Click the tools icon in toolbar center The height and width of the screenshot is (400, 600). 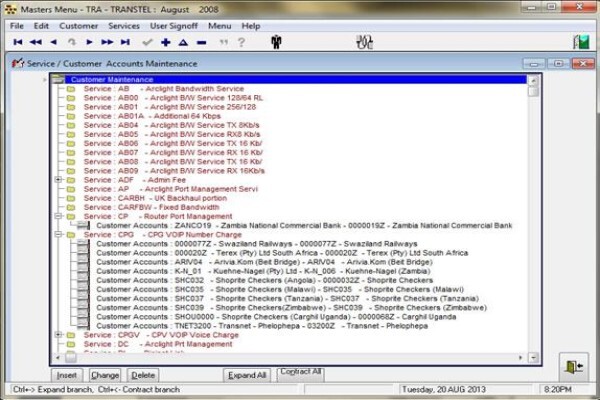pos(364,42)
